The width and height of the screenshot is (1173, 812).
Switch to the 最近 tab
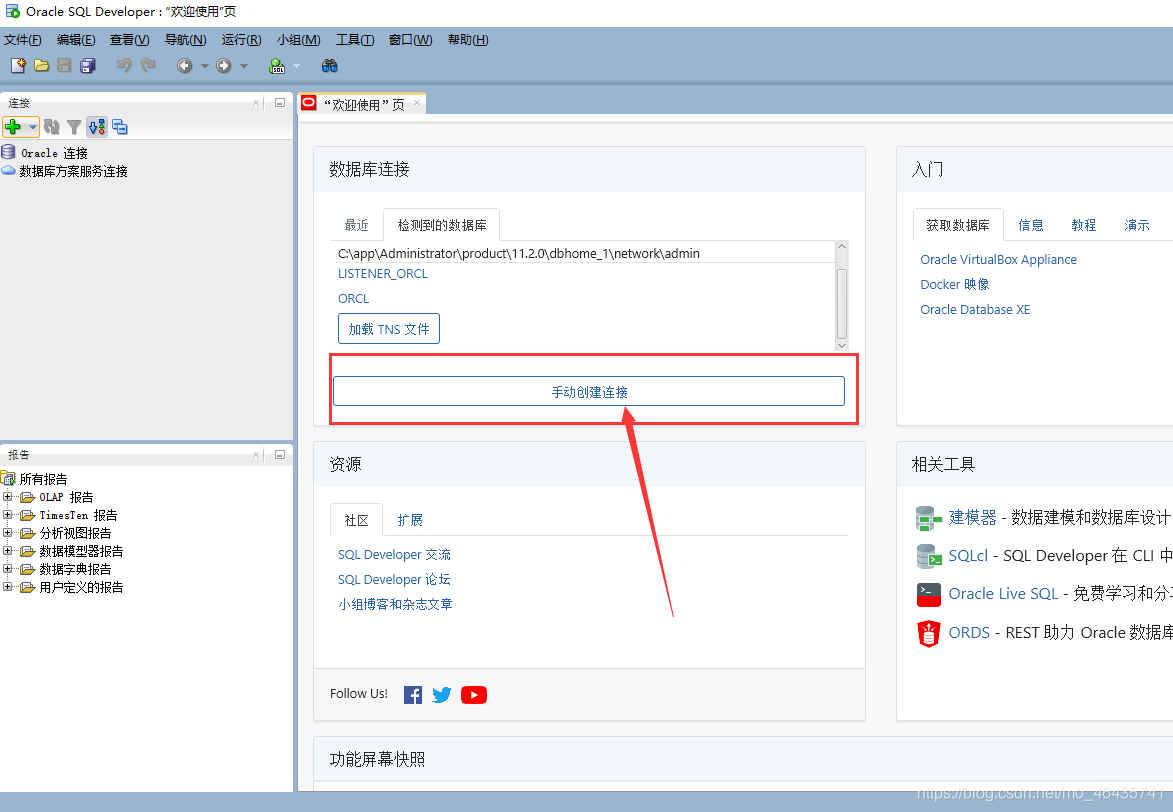(x=356, y=225)
